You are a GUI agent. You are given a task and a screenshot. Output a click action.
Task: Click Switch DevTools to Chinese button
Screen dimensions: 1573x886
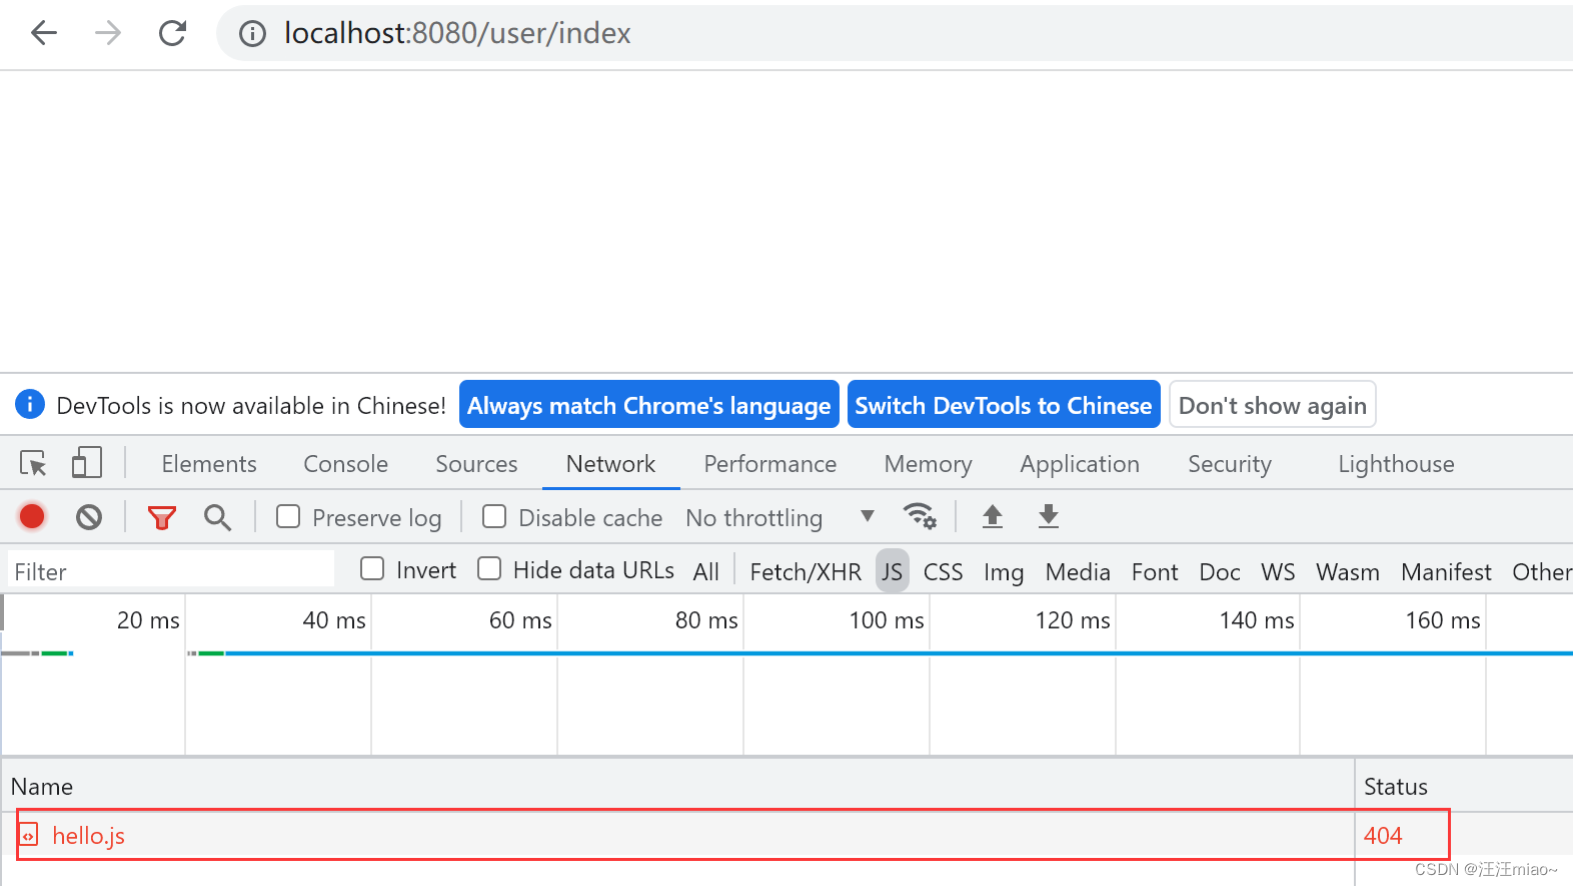1003,405
